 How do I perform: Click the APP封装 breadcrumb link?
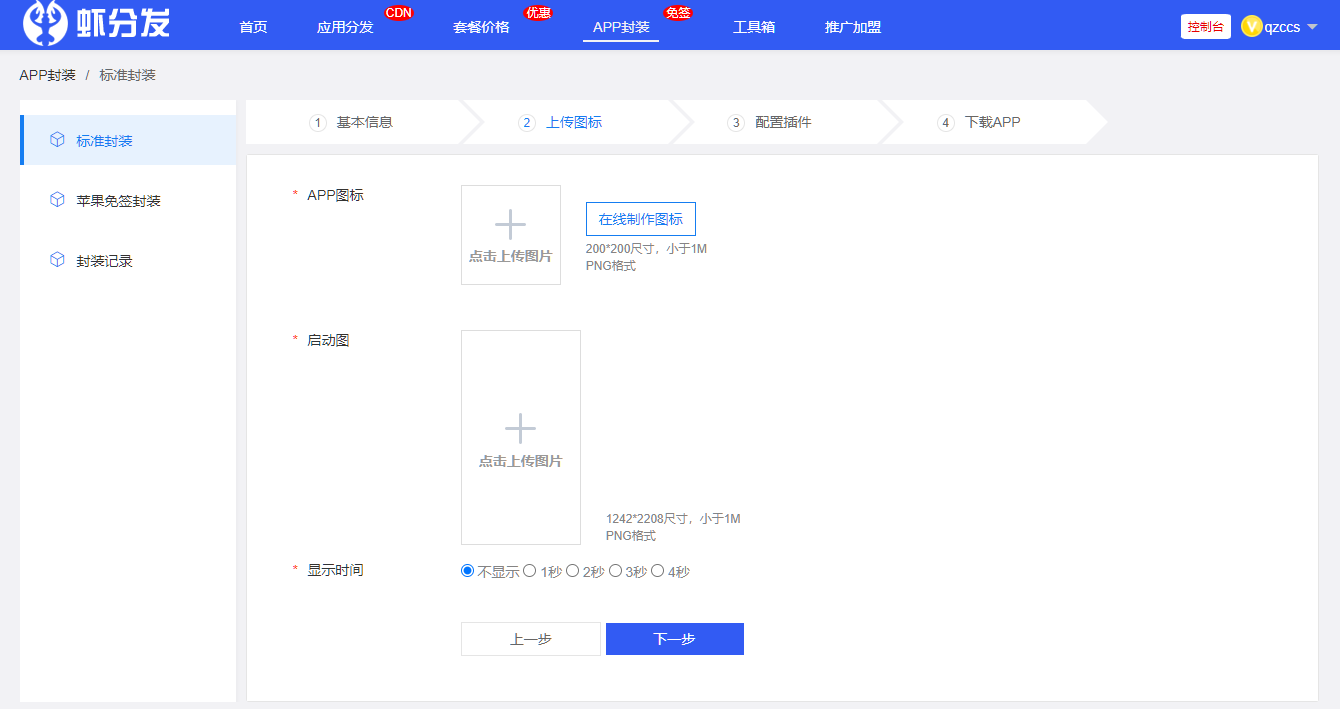[47, 75]
